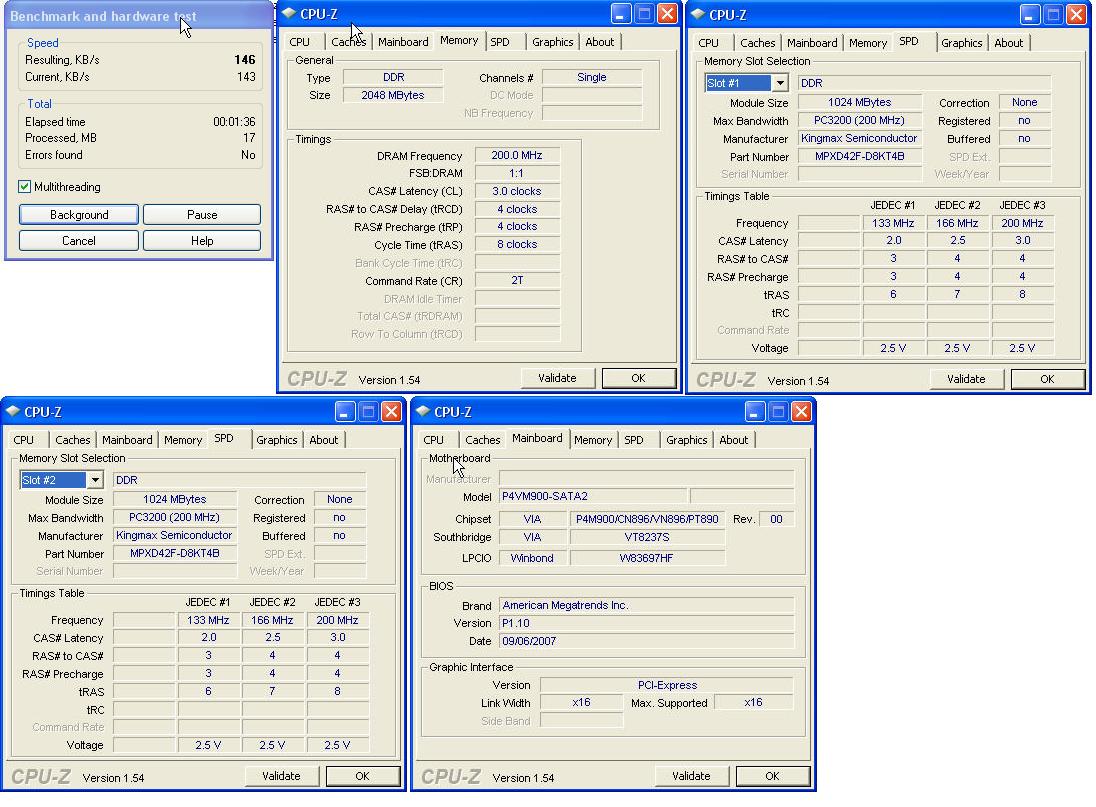
Task: Click the LPCIO value W83697HF
Action: coord(647,558)
